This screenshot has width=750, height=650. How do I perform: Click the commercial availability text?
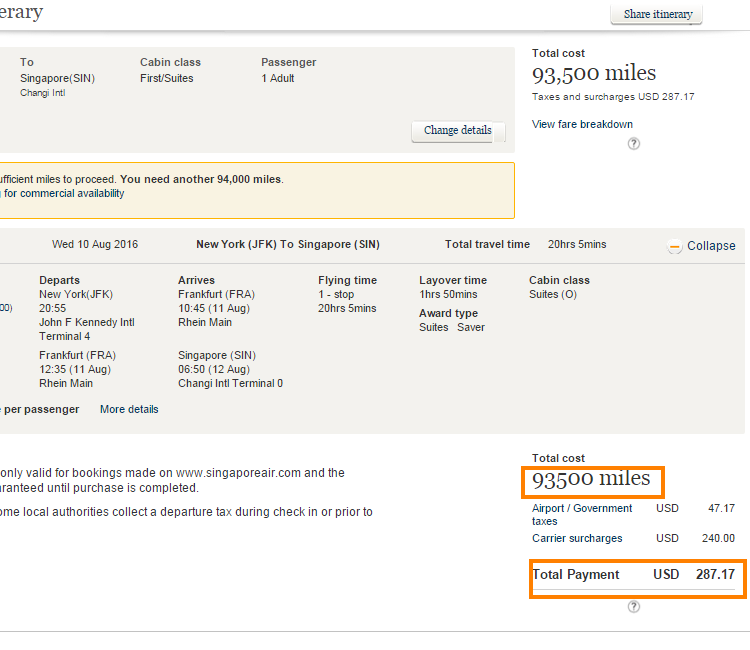[x=64, y=194]
